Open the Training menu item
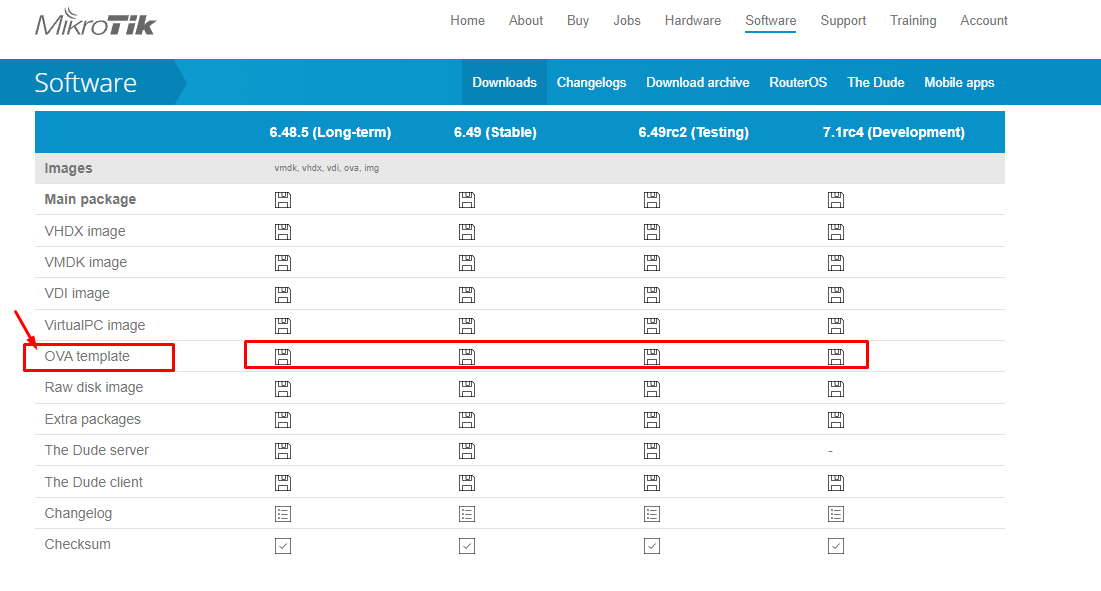 (x=914, y=20)
